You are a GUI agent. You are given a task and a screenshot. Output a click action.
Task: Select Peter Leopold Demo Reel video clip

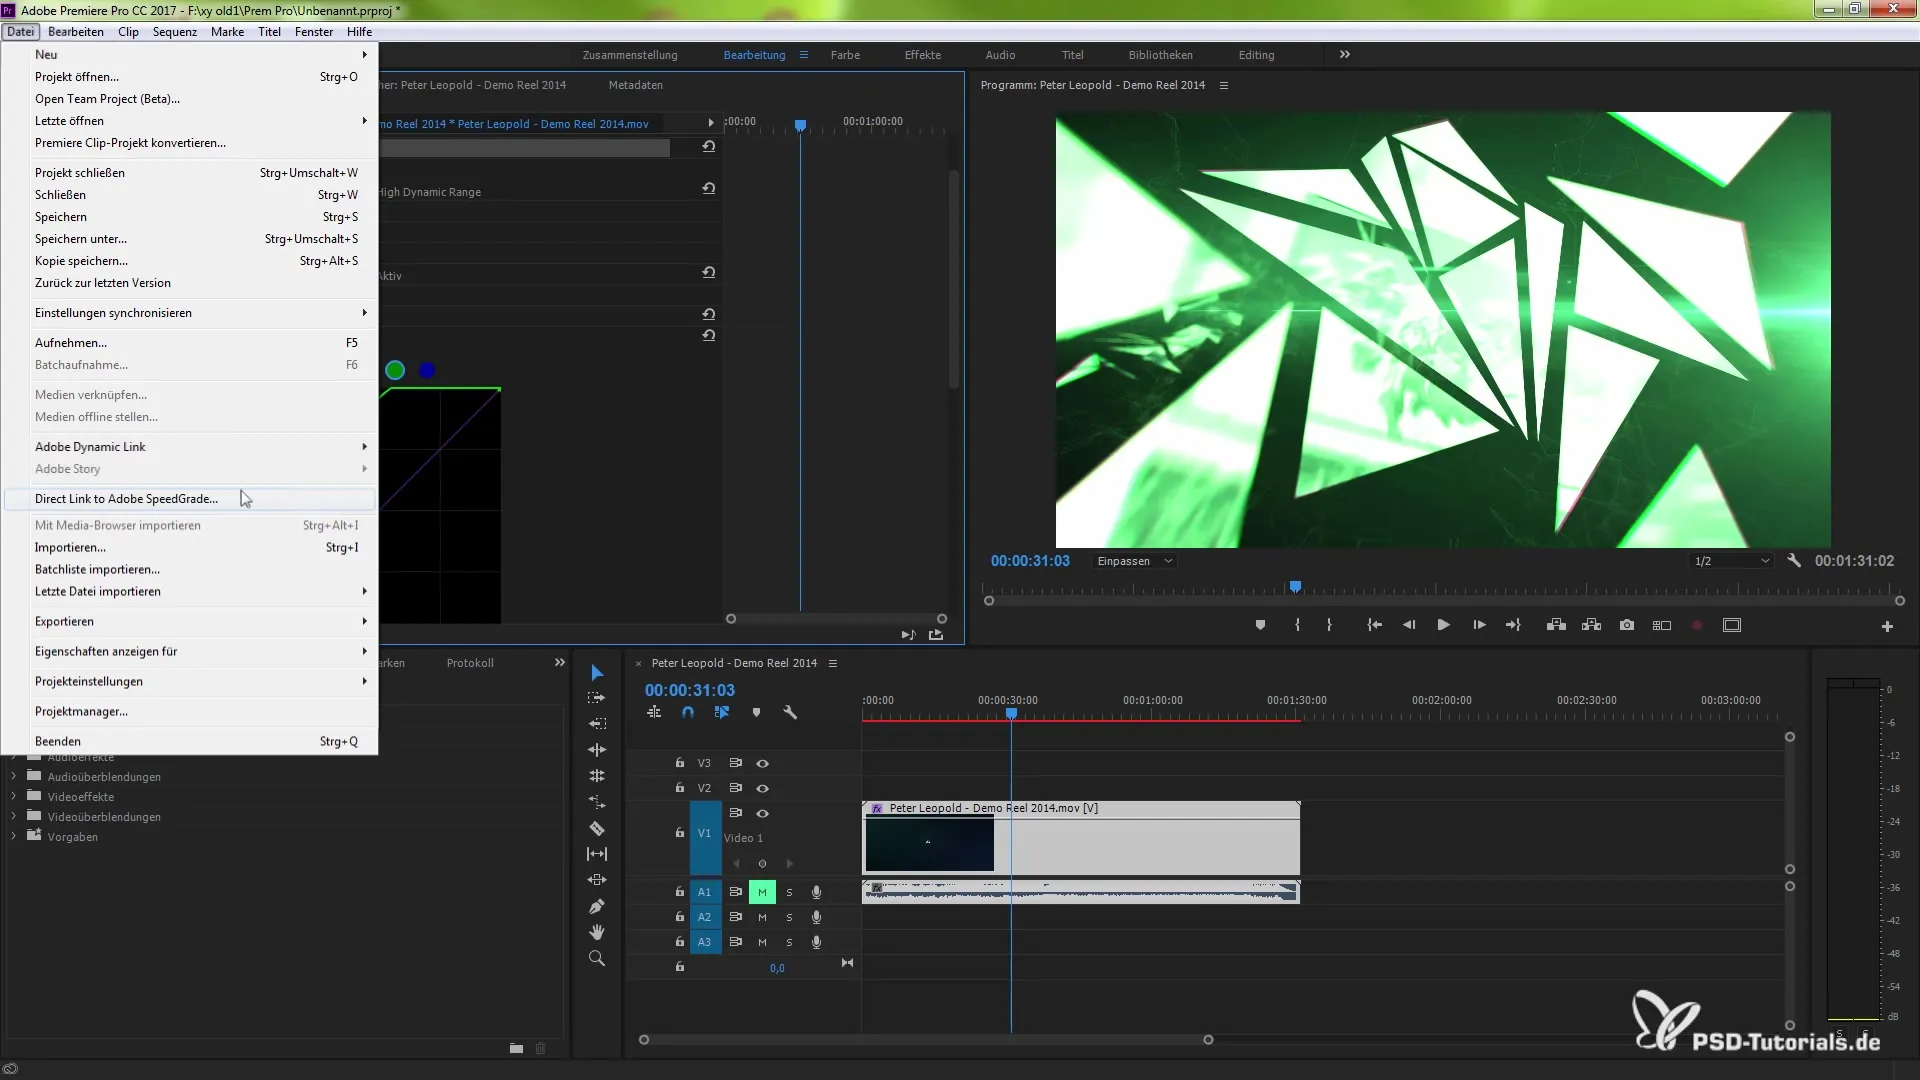pos(1081,838)
